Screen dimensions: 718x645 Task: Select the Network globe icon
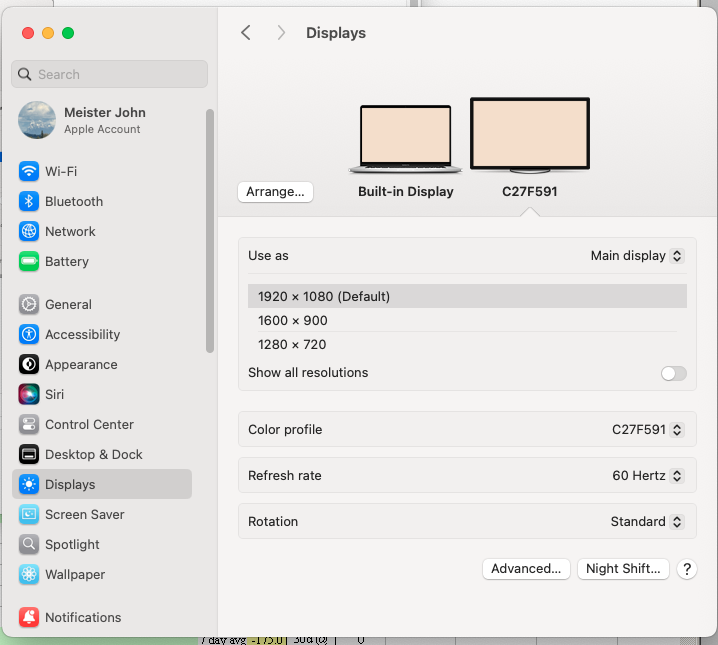[x=29, y=231]
